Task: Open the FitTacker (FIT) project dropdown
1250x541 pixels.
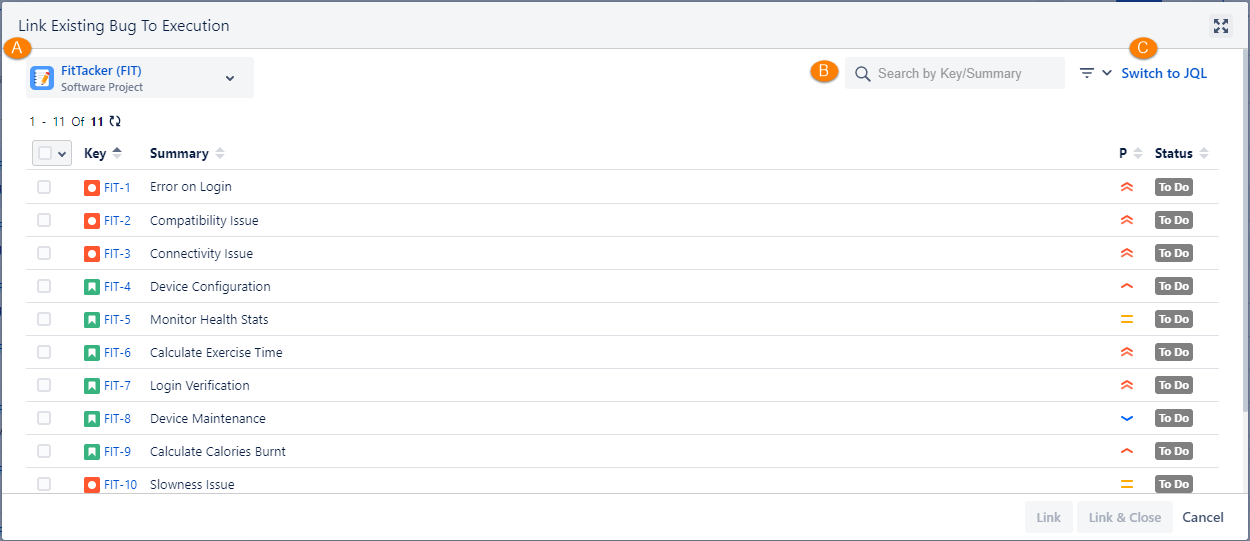Action: coord(140,78)
